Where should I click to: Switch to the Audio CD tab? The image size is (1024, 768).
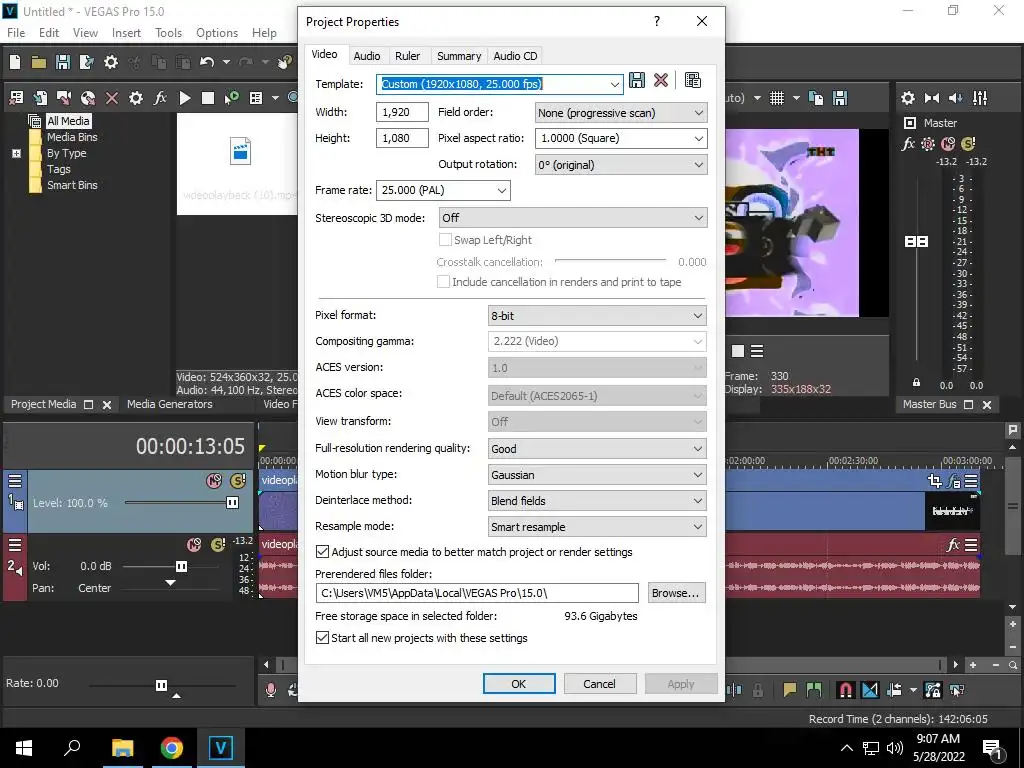pyautogui.click(x=515, y=56)
